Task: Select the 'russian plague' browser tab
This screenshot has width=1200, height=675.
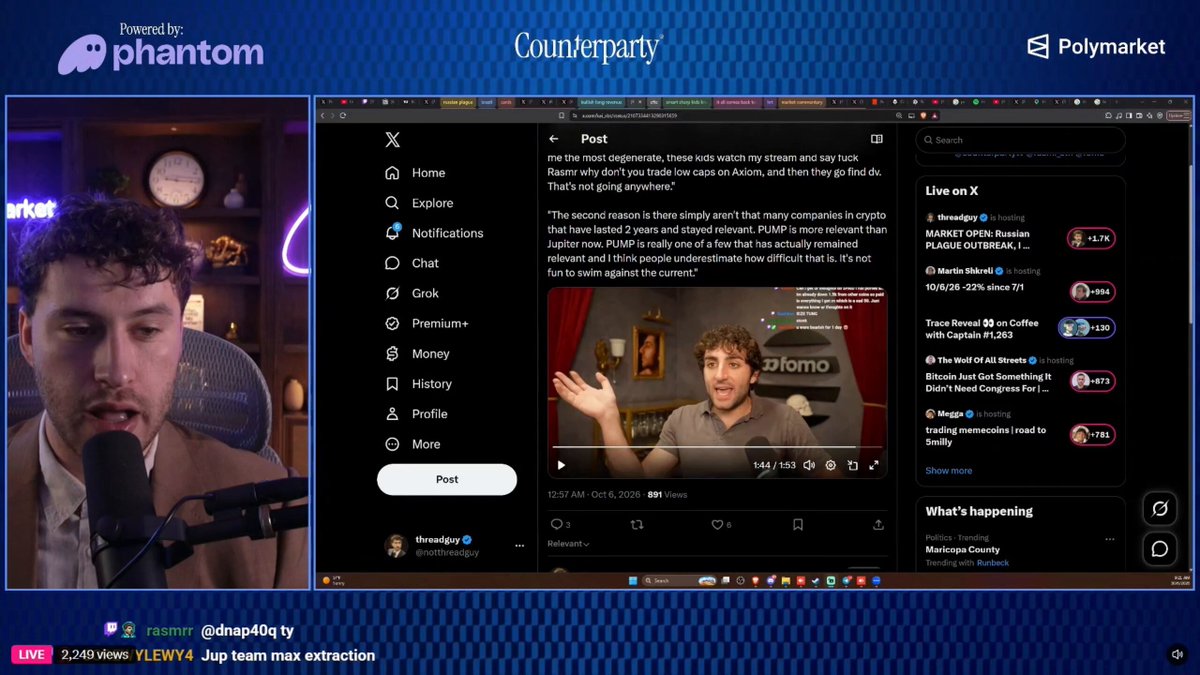Action: point(457,102)
